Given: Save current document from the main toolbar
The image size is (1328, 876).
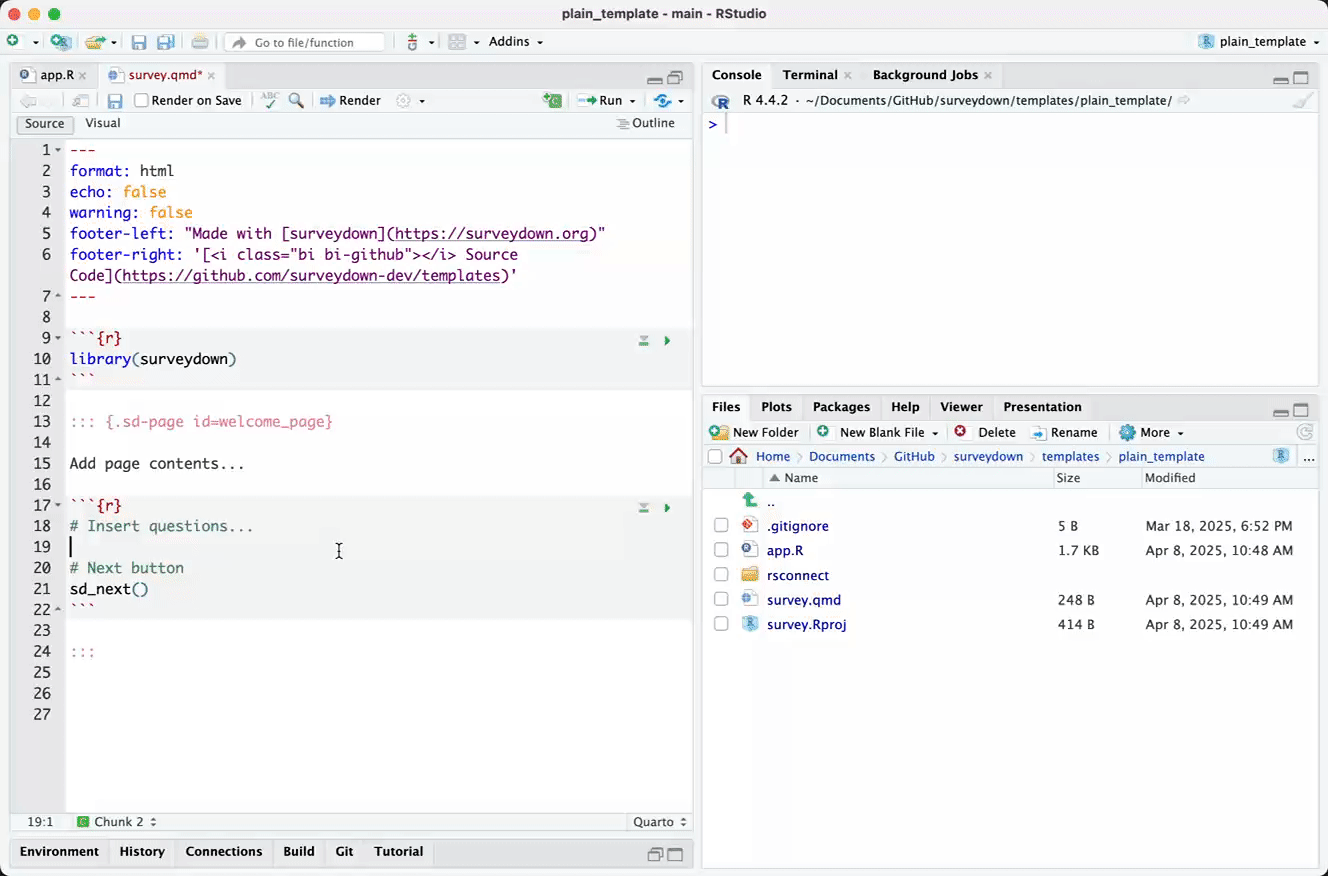Looking at the screenshot, I should [x=139, y=42].
